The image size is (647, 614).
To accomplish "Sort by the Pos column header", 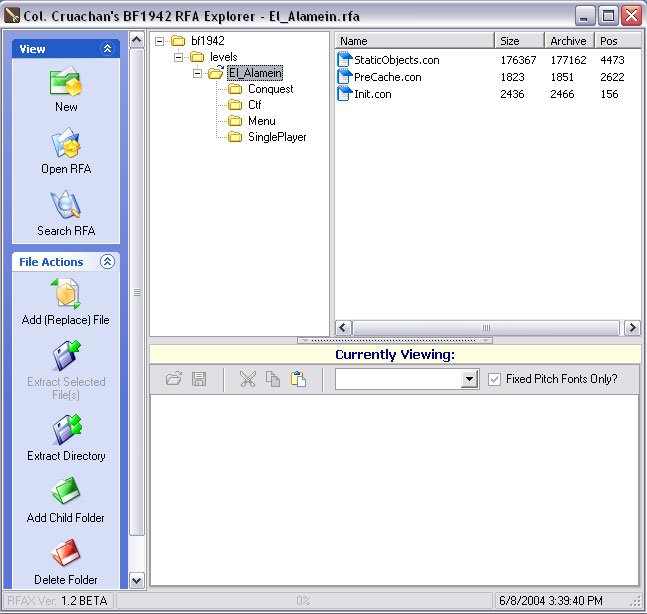I will click(618, 41).
